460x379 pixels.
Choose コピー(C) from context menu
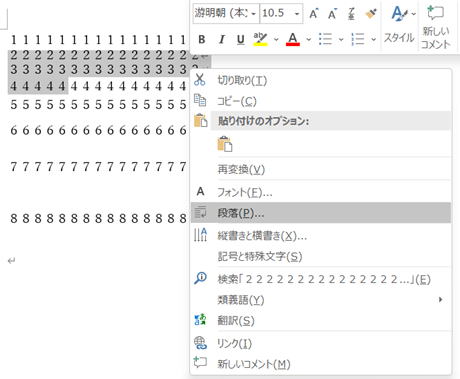[321, 101]
